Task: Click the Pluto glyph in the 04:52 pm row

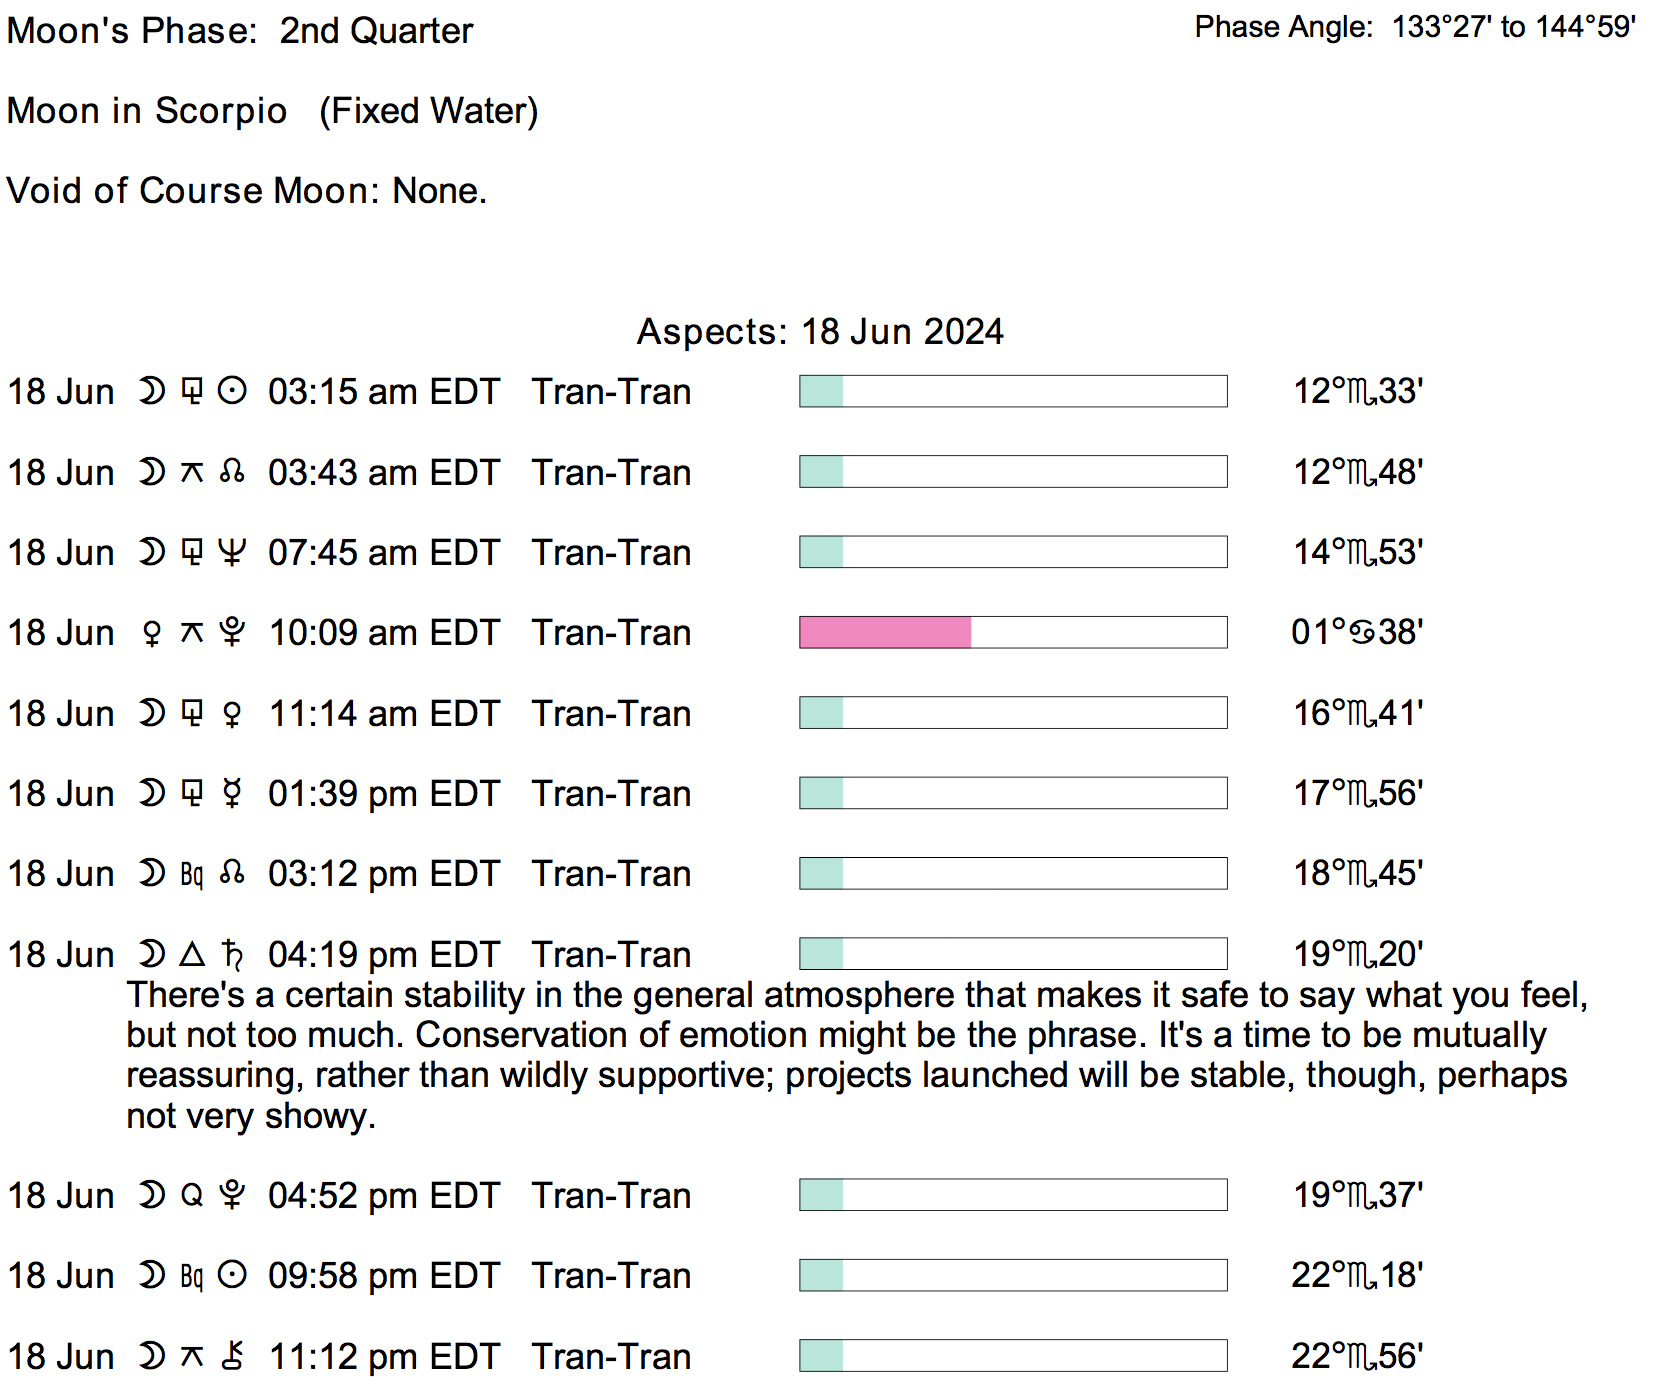Action: [232, 1196]
